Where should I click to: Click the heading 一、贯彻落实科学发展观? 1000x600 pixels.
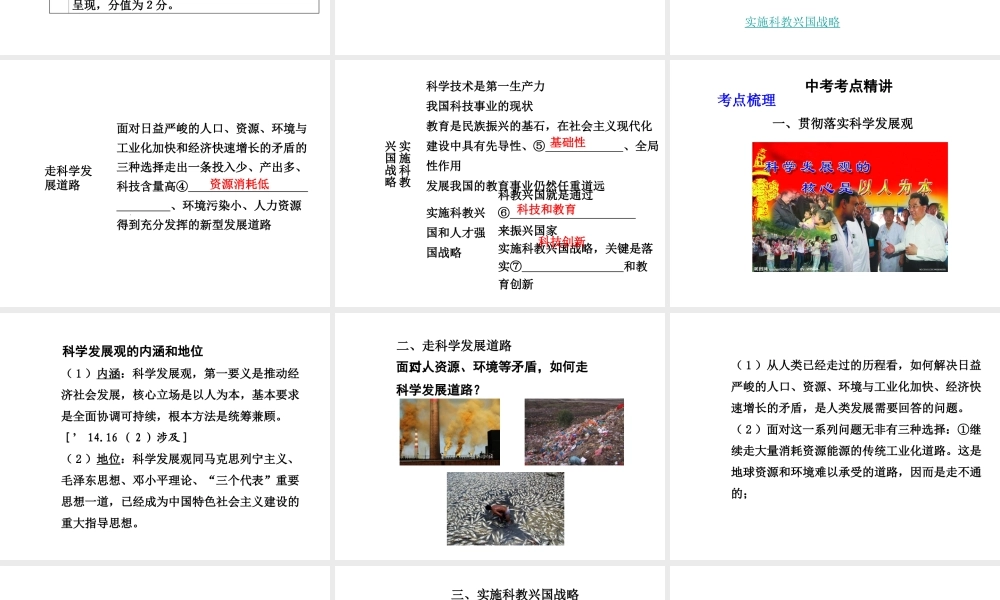pyautogui.click(x=842, y=124)
